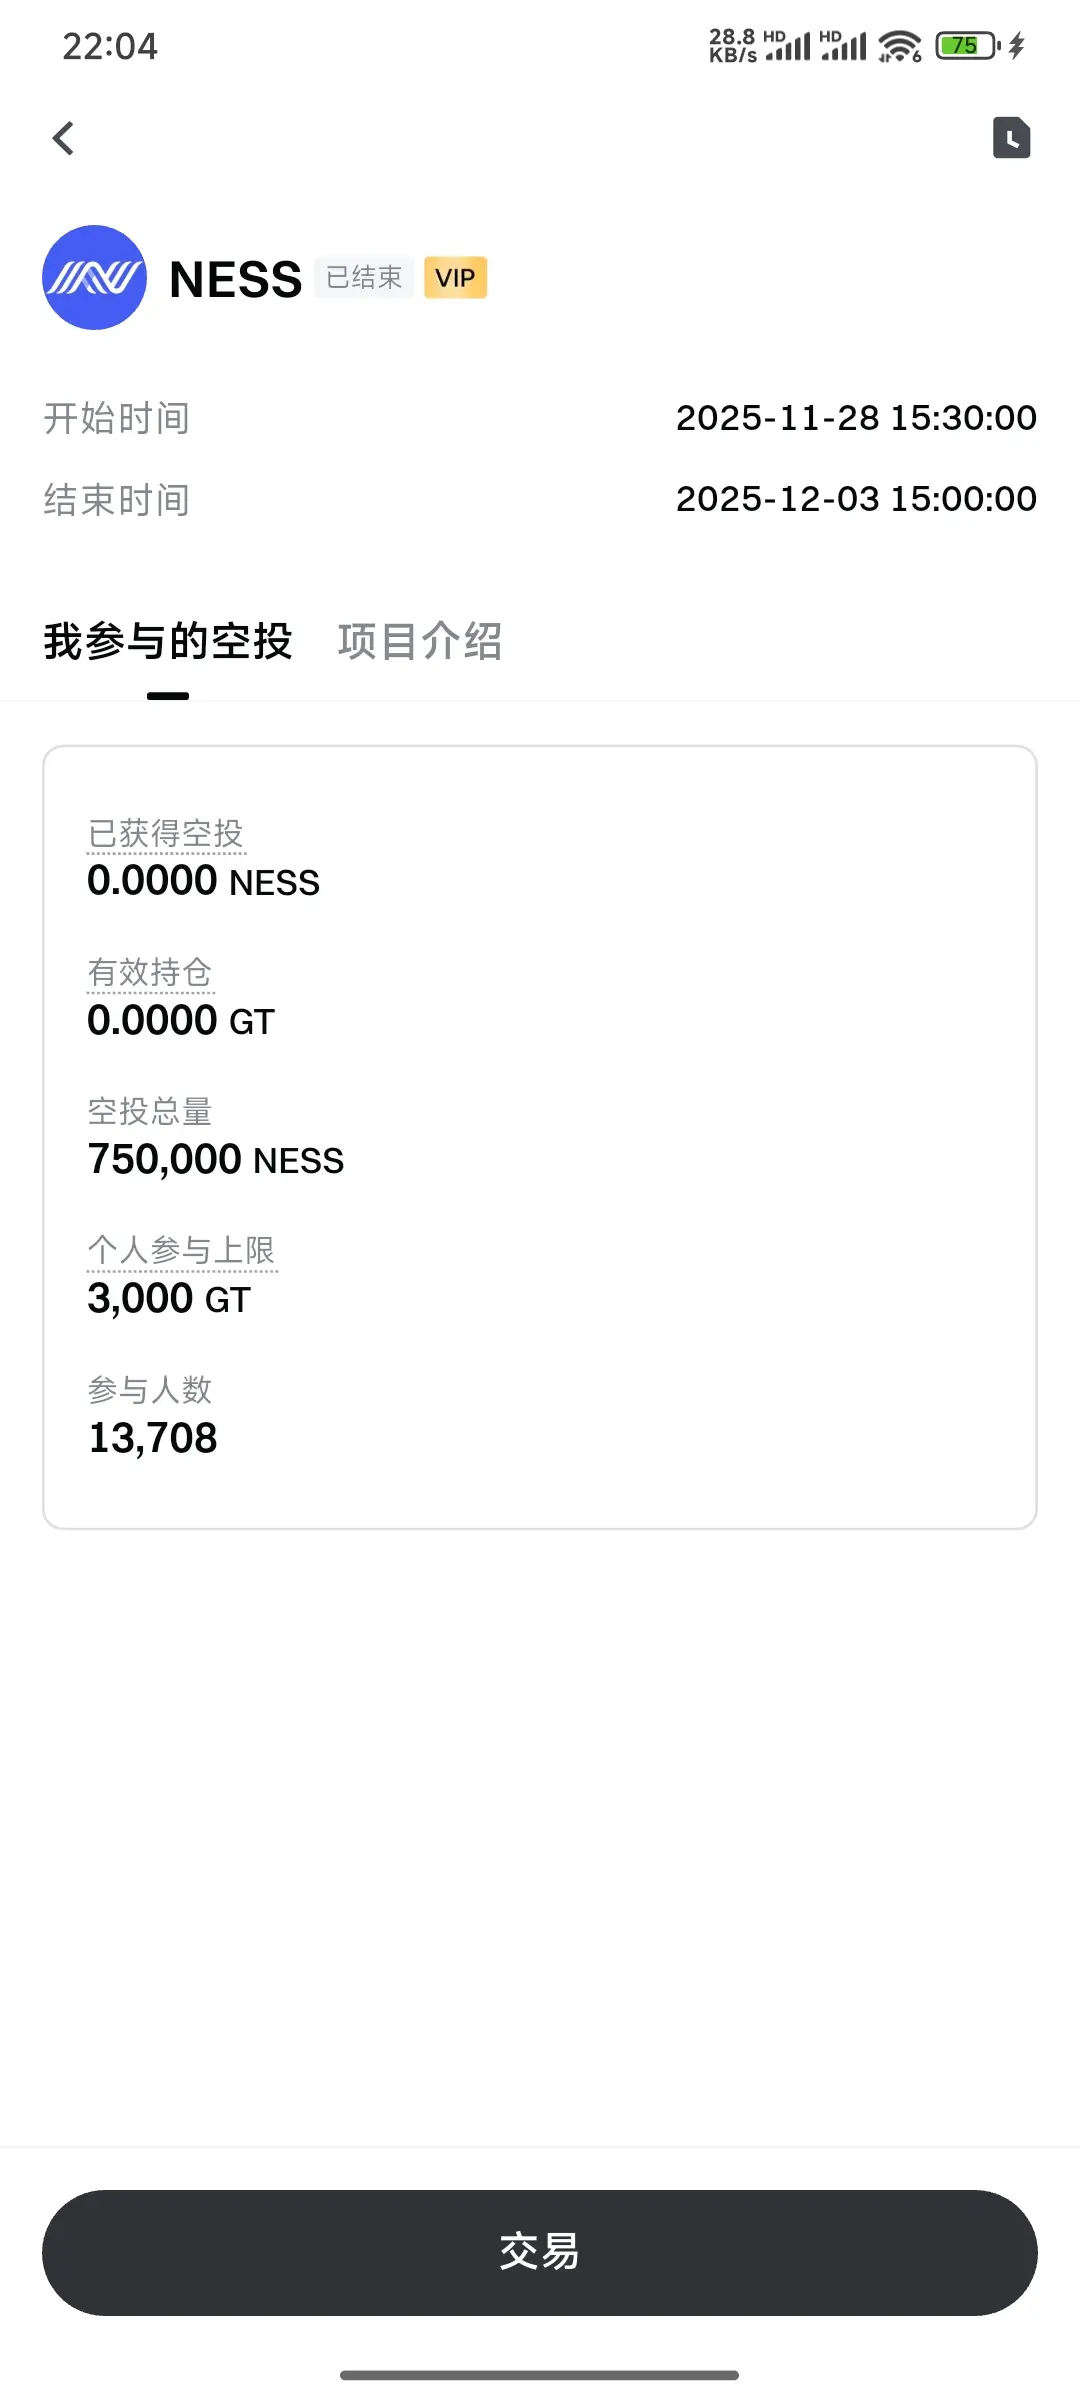1080x2400 pixels.
Task: Tap the Wi-Fi status icon
Action: 899,46
